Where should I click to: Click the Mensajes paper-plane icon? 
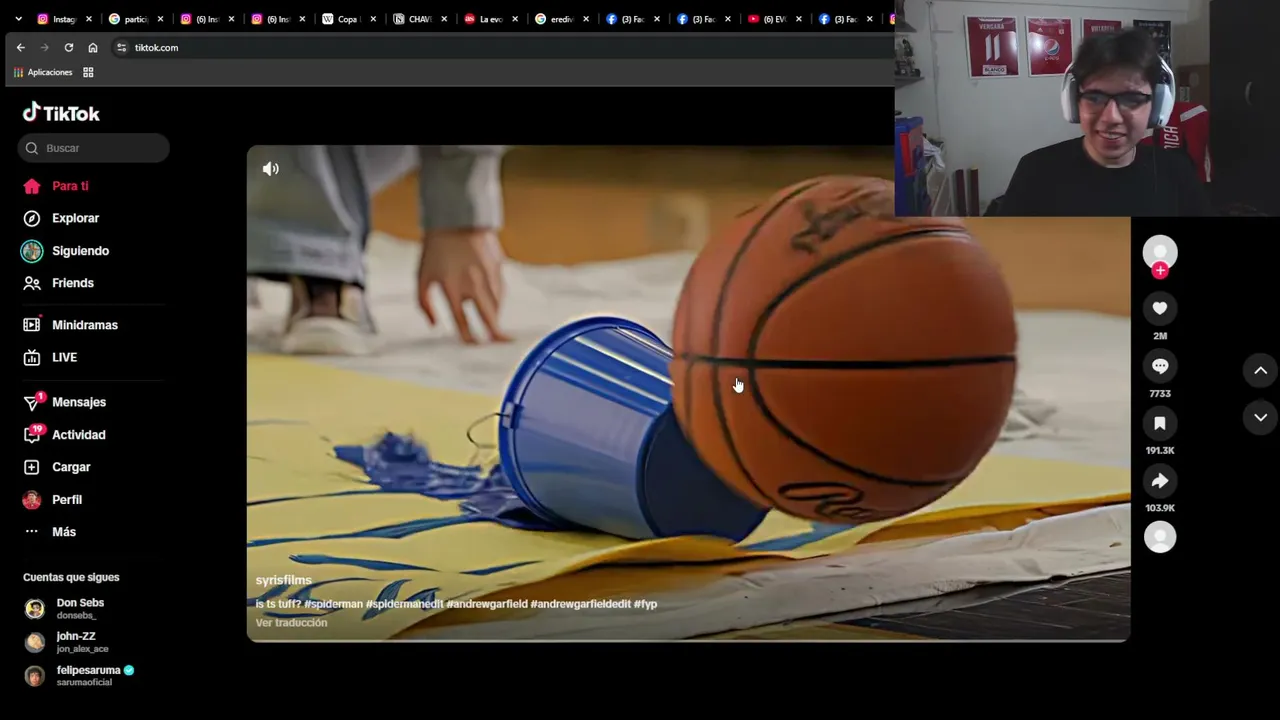pyautogui.click(x=32, y=402)
